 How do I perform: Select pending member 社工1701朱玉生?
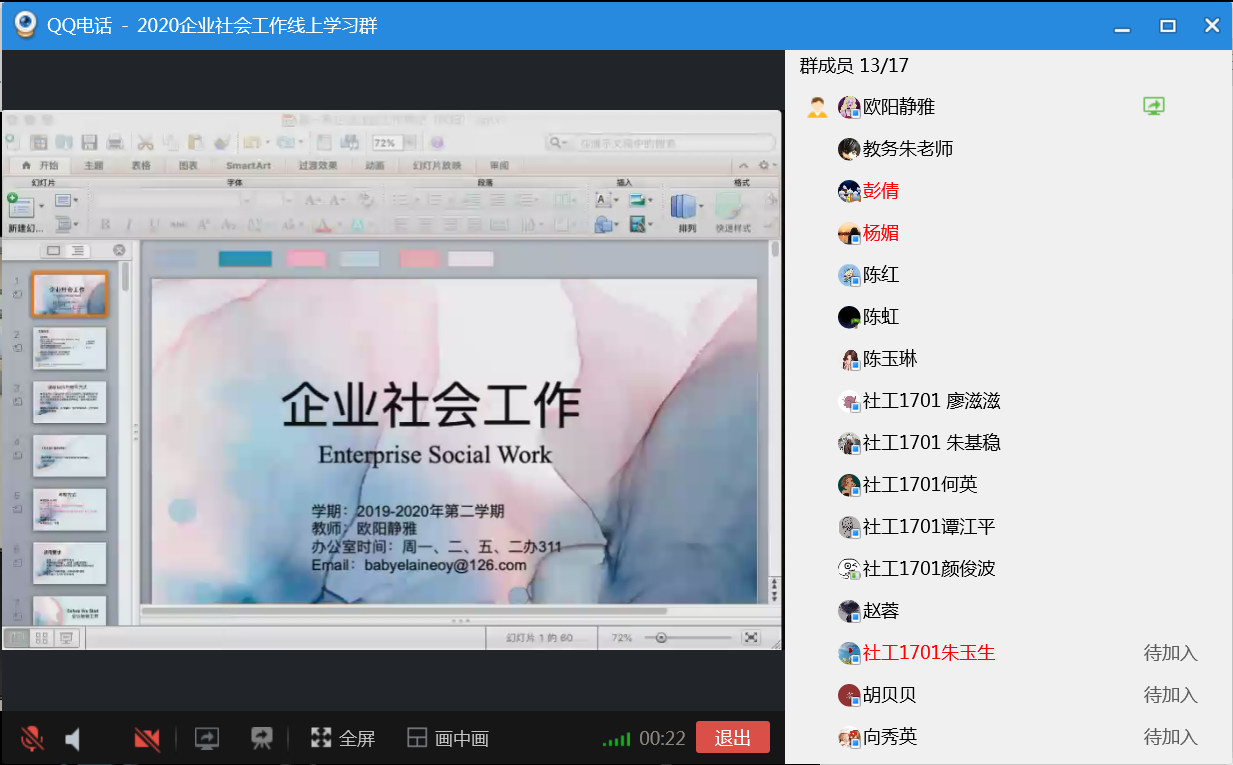click(x=928, y=653)
